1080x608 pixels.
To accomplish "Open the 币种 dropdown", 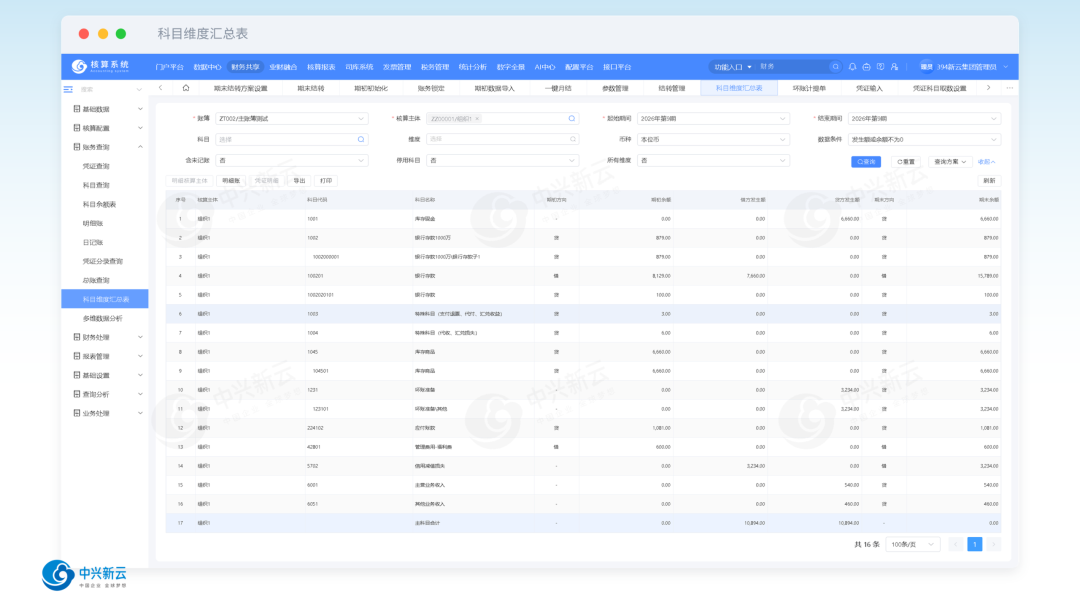I will click(713, 139).
